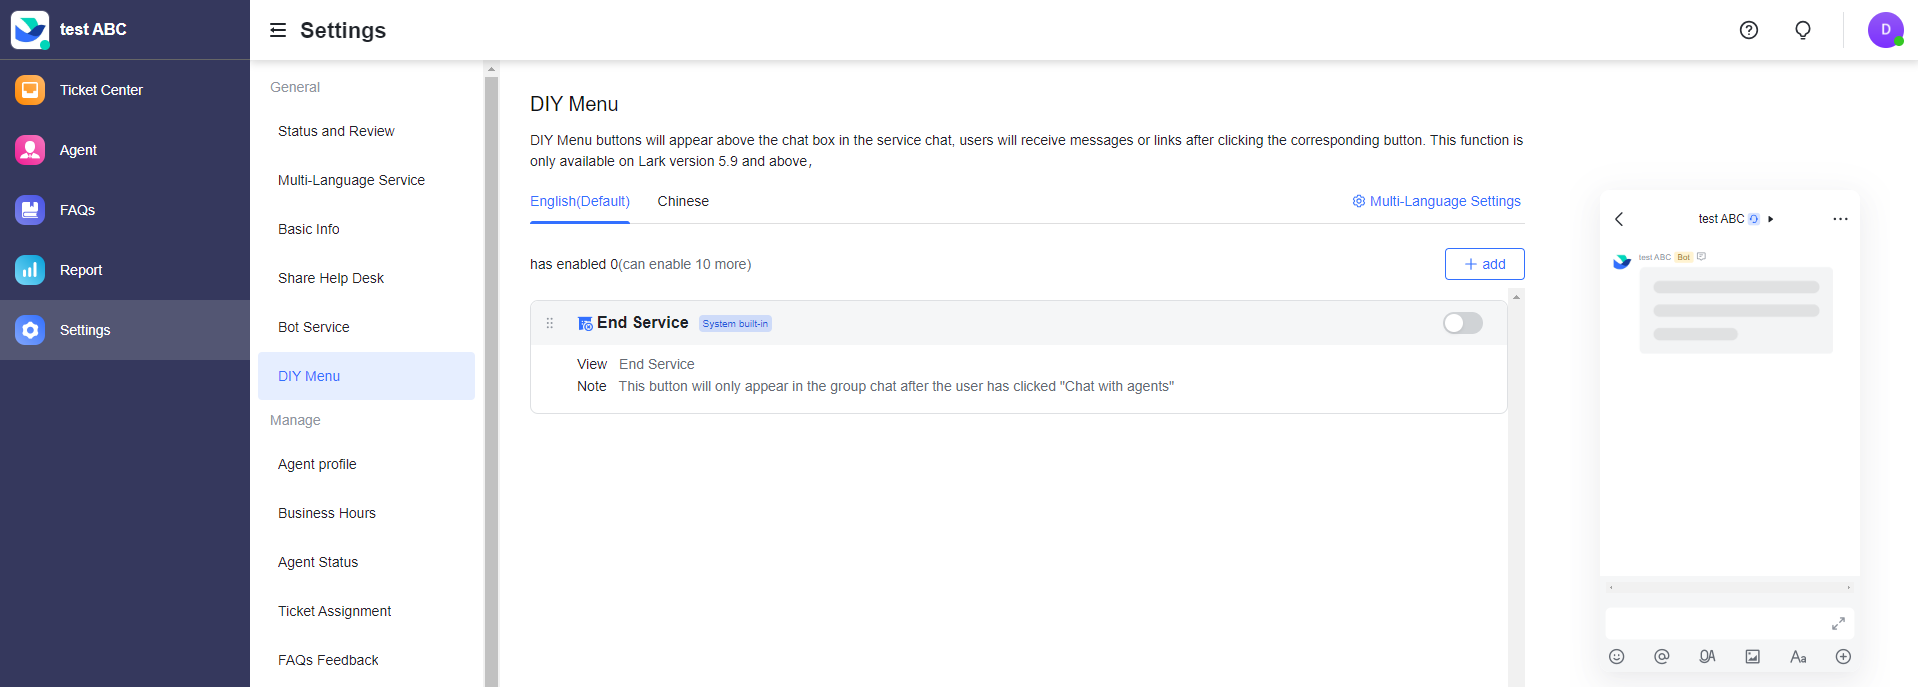Open FAQs Feedback settings

[x=366, y=660]
